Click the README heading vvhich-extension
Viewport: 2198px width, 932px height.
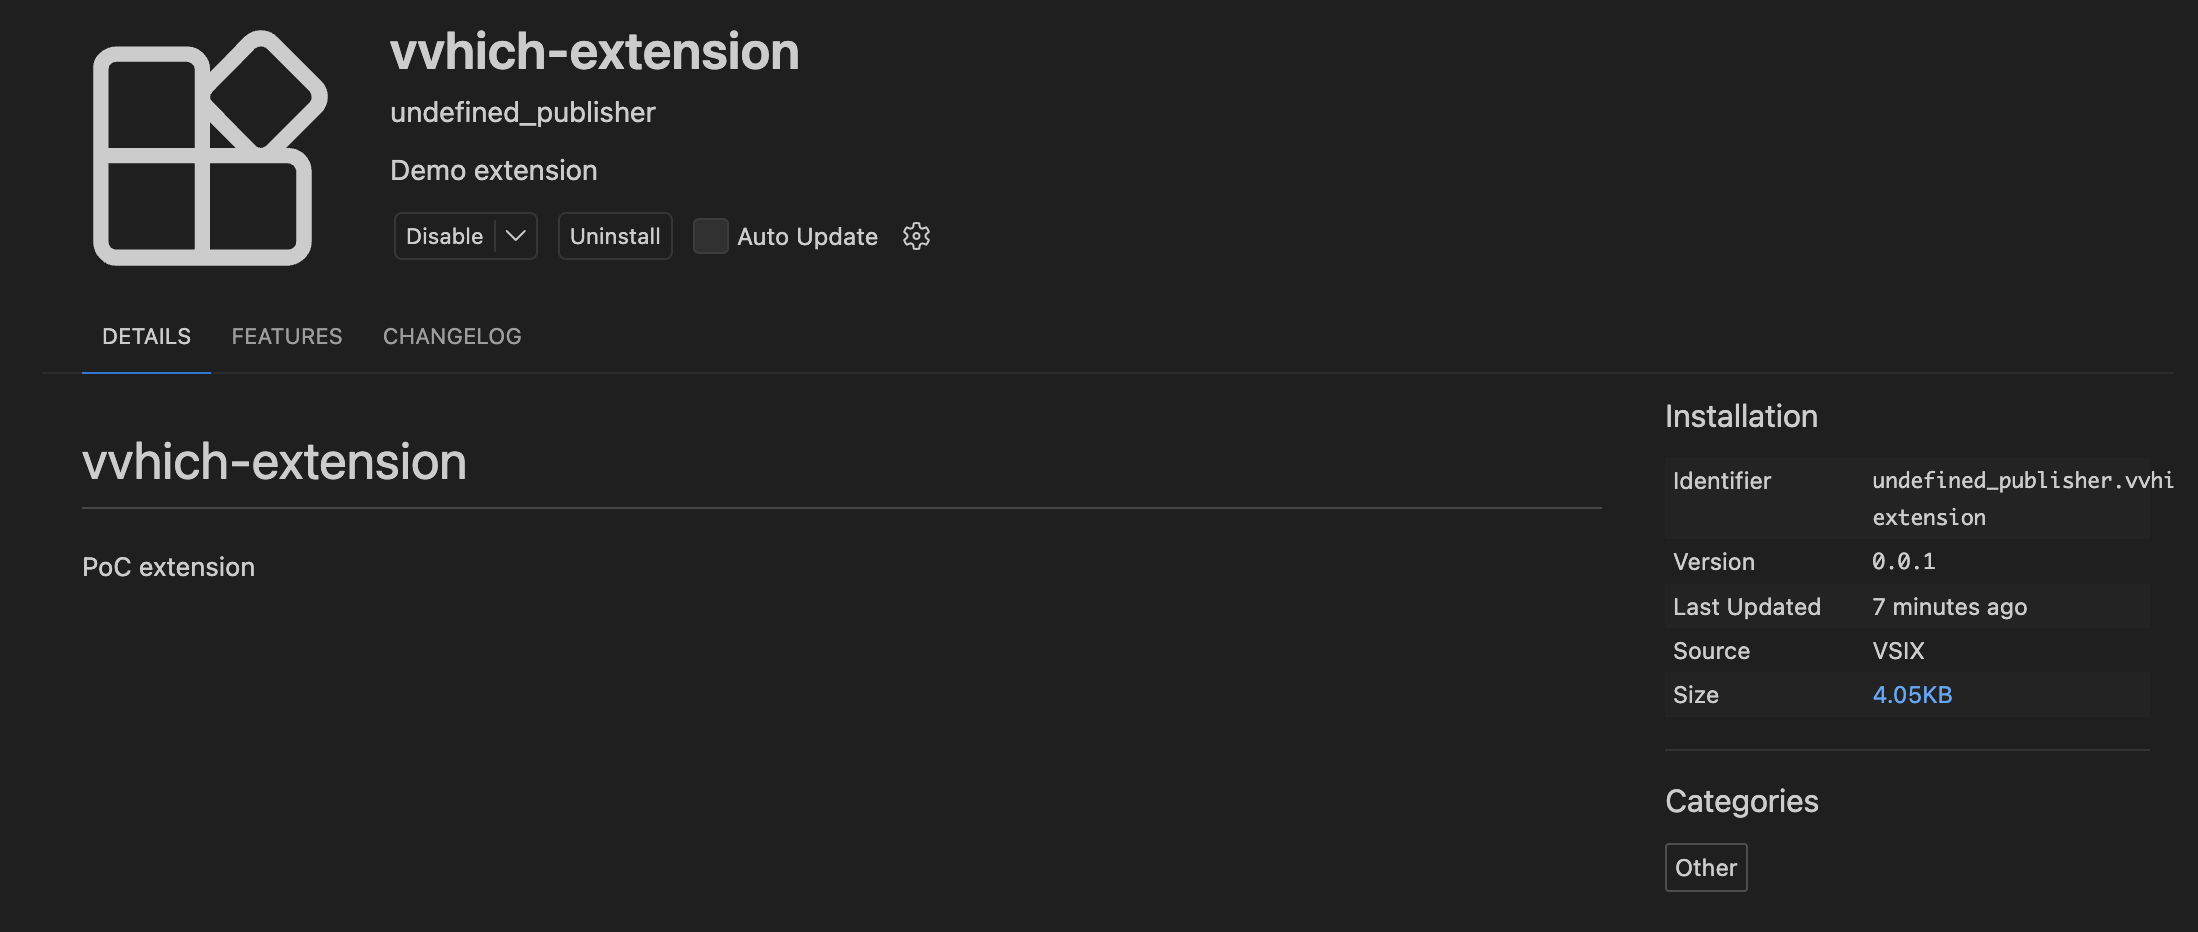point(274,462)
